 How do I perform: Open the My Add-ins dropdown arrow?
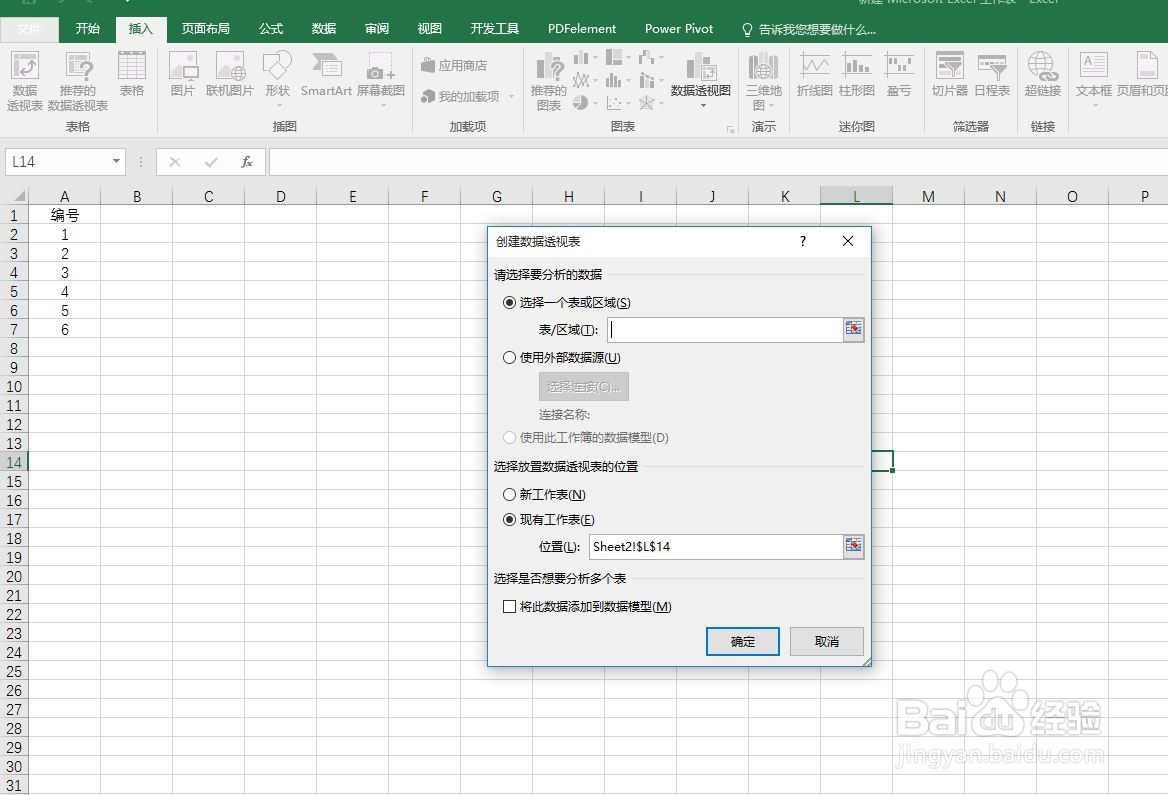coord(511,97)
